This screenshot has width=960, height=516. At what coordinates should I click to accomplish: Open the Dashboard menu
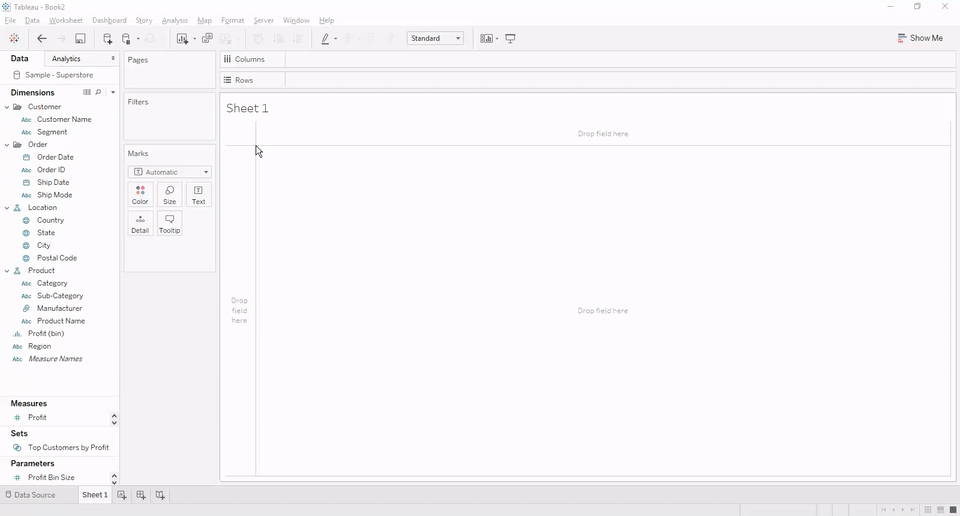(109, 20)
